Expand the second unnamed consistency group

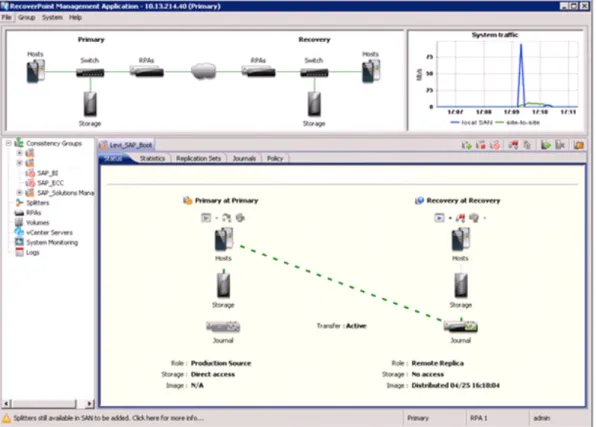coord(19,163)
